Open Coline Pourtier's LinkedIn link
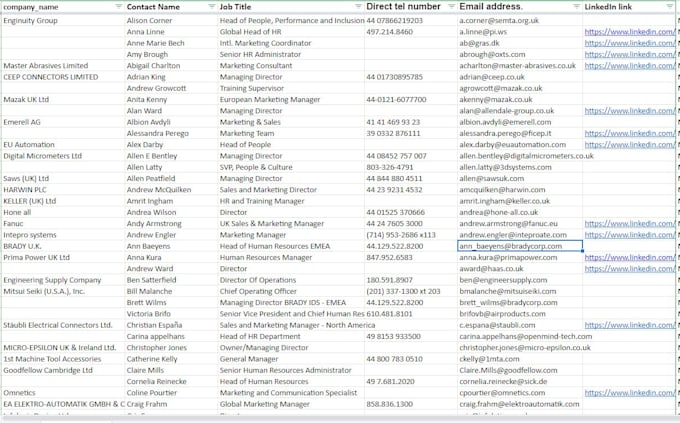 [x=630, y=393]
